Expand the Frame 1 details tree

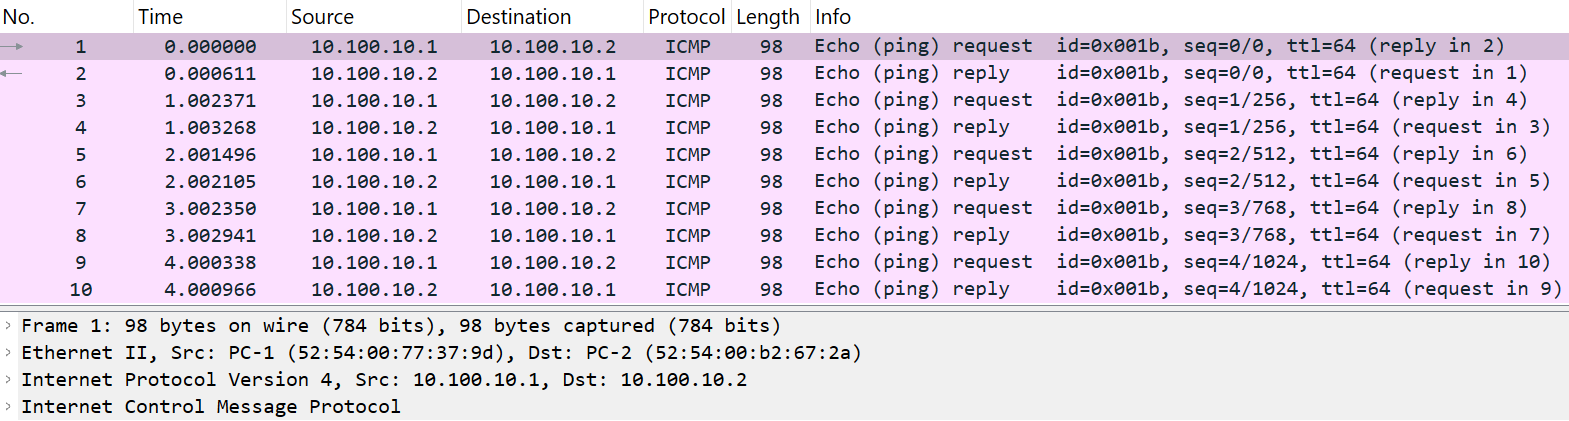pos(8,326)
